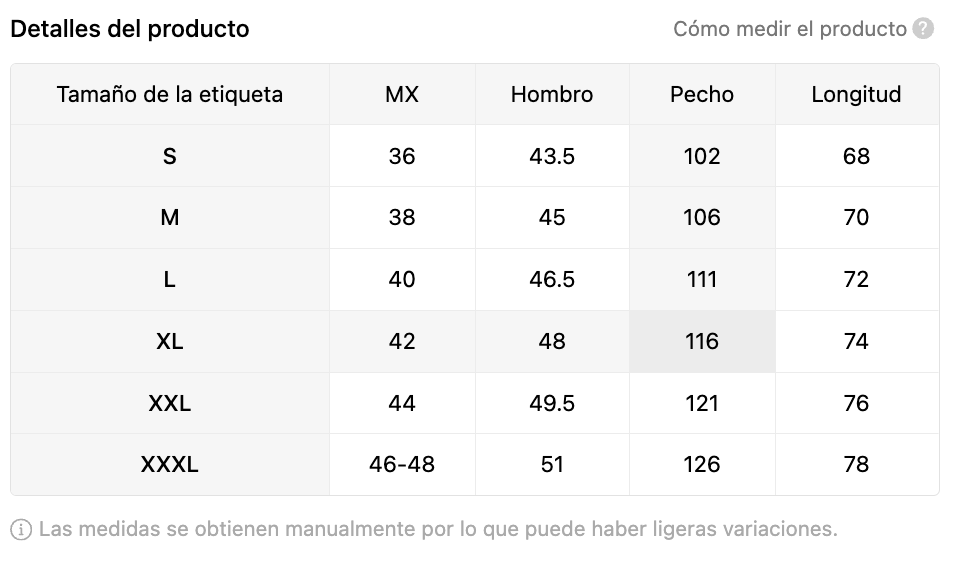968x568 pixels.
Task: Select the XXL size row label
Action: click(170, 403)
